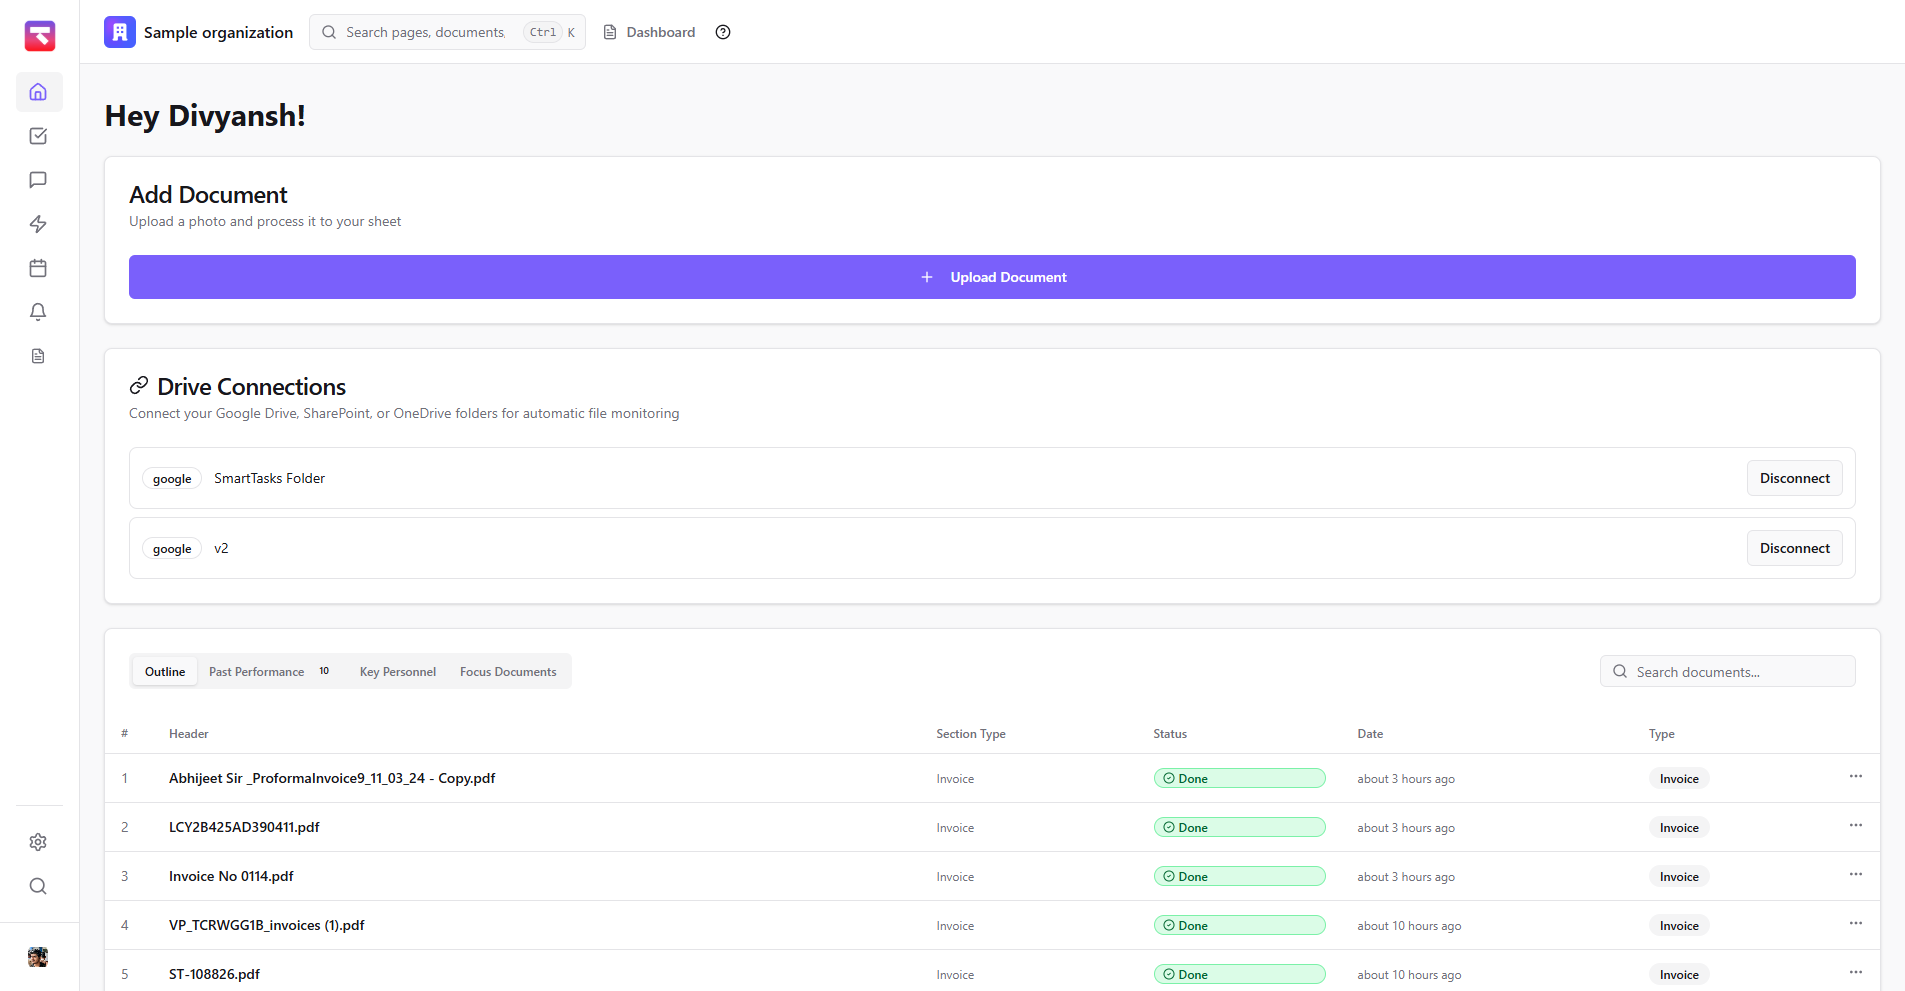The image size is (1905, 991).
Task: Select the Home icon in the sidebar
Action: coord(38,91)
